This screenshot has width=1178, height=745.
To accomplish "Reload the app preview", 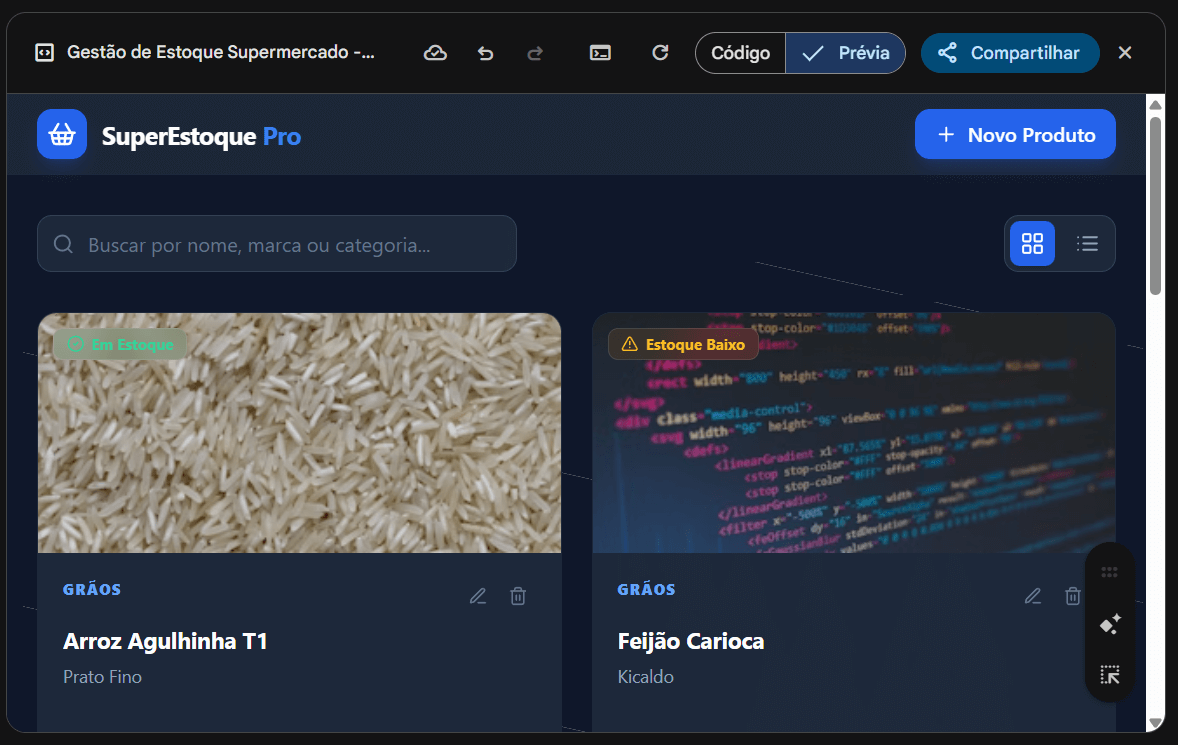I will click(x=660, y=53).
